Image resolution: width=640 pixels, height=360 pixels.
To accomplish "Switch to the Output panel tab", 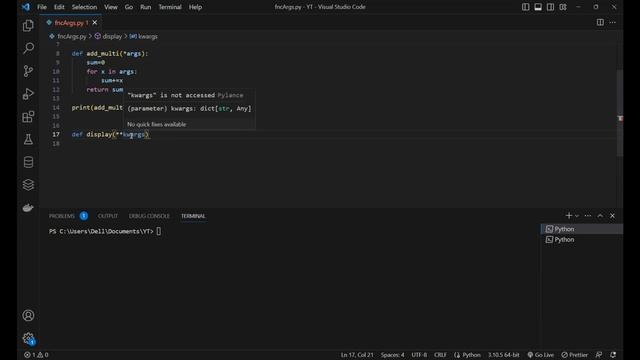I will coord(108,216).
